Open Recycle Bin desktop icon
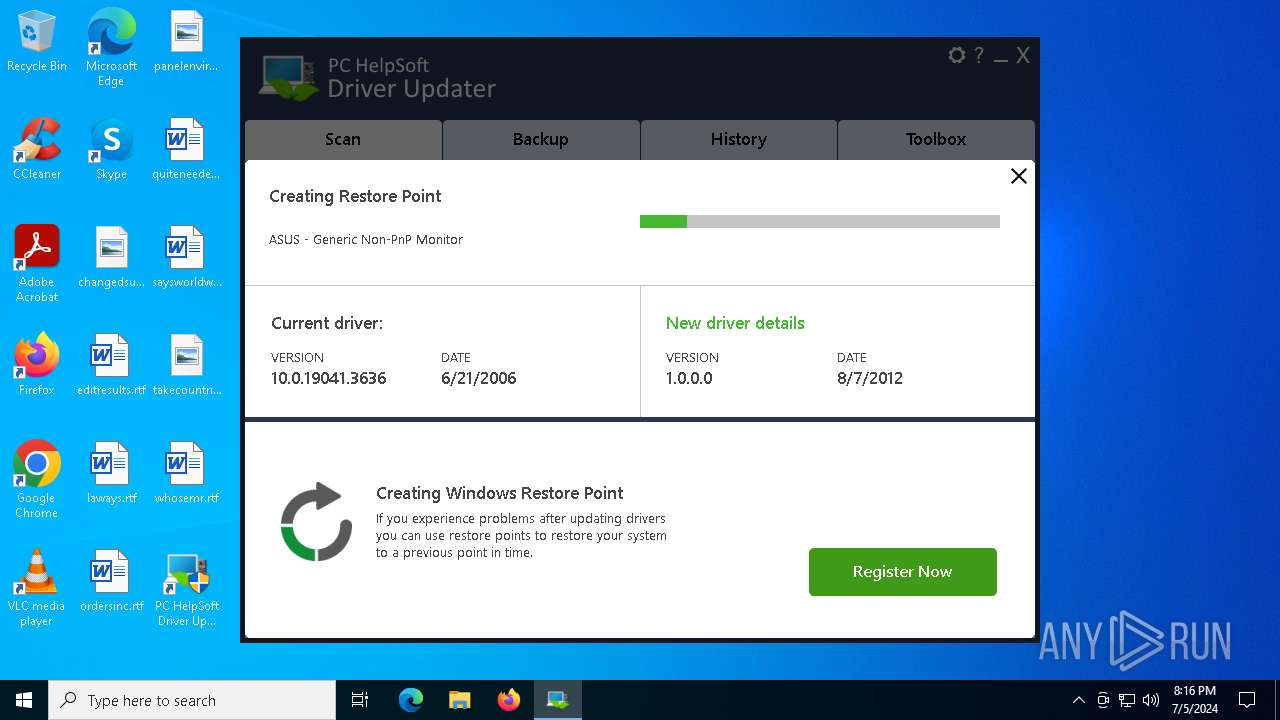The height and width of the screenshot is (720, 1280). pyautogui.click(x=37, y=42)
